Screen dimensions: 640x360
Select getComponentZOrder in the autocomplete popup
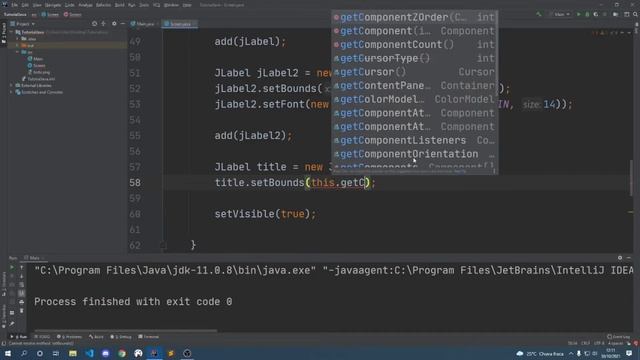[414, 17]
